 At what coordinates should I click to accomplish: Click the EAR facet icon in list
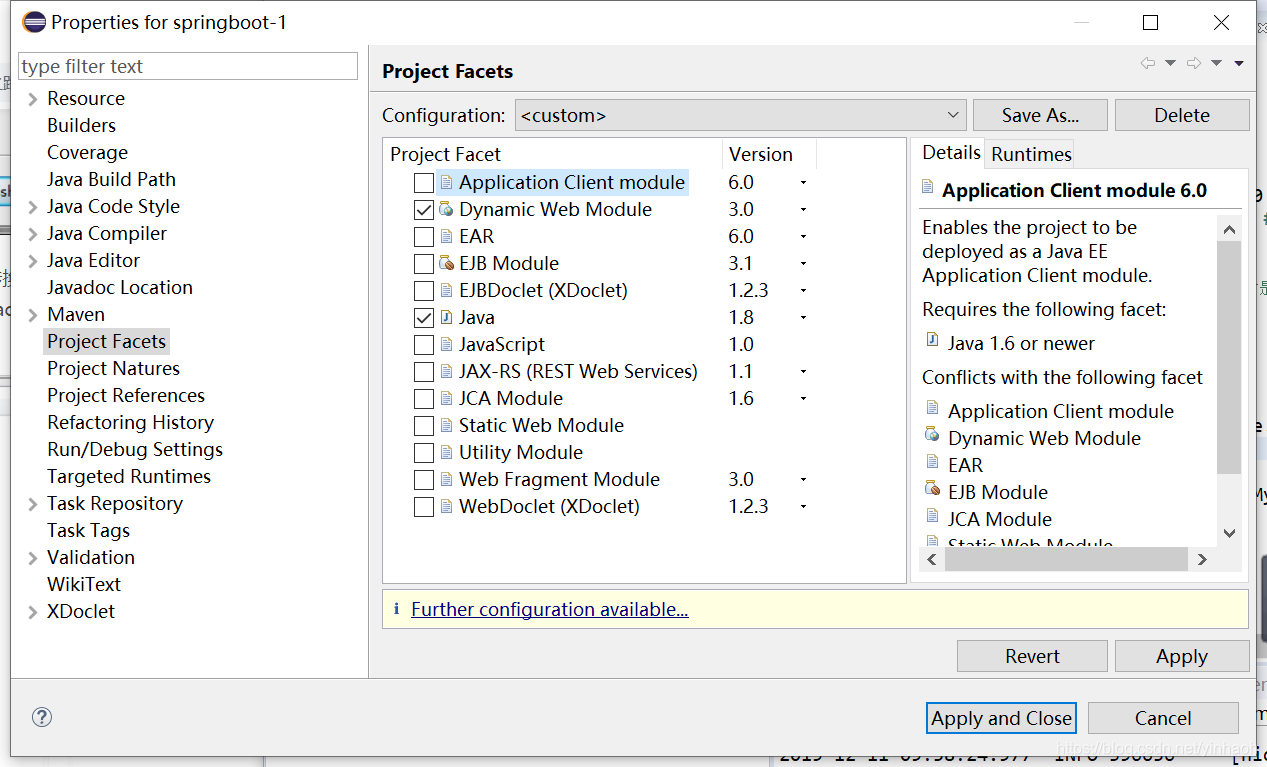tap(446, 236)
